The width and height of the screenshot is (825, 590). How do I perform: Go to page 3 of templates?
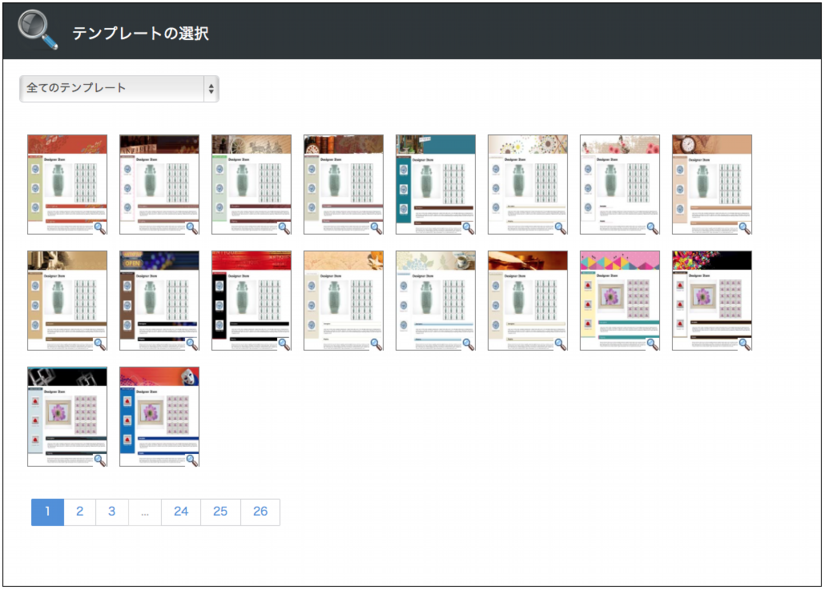tap(112, 512)
